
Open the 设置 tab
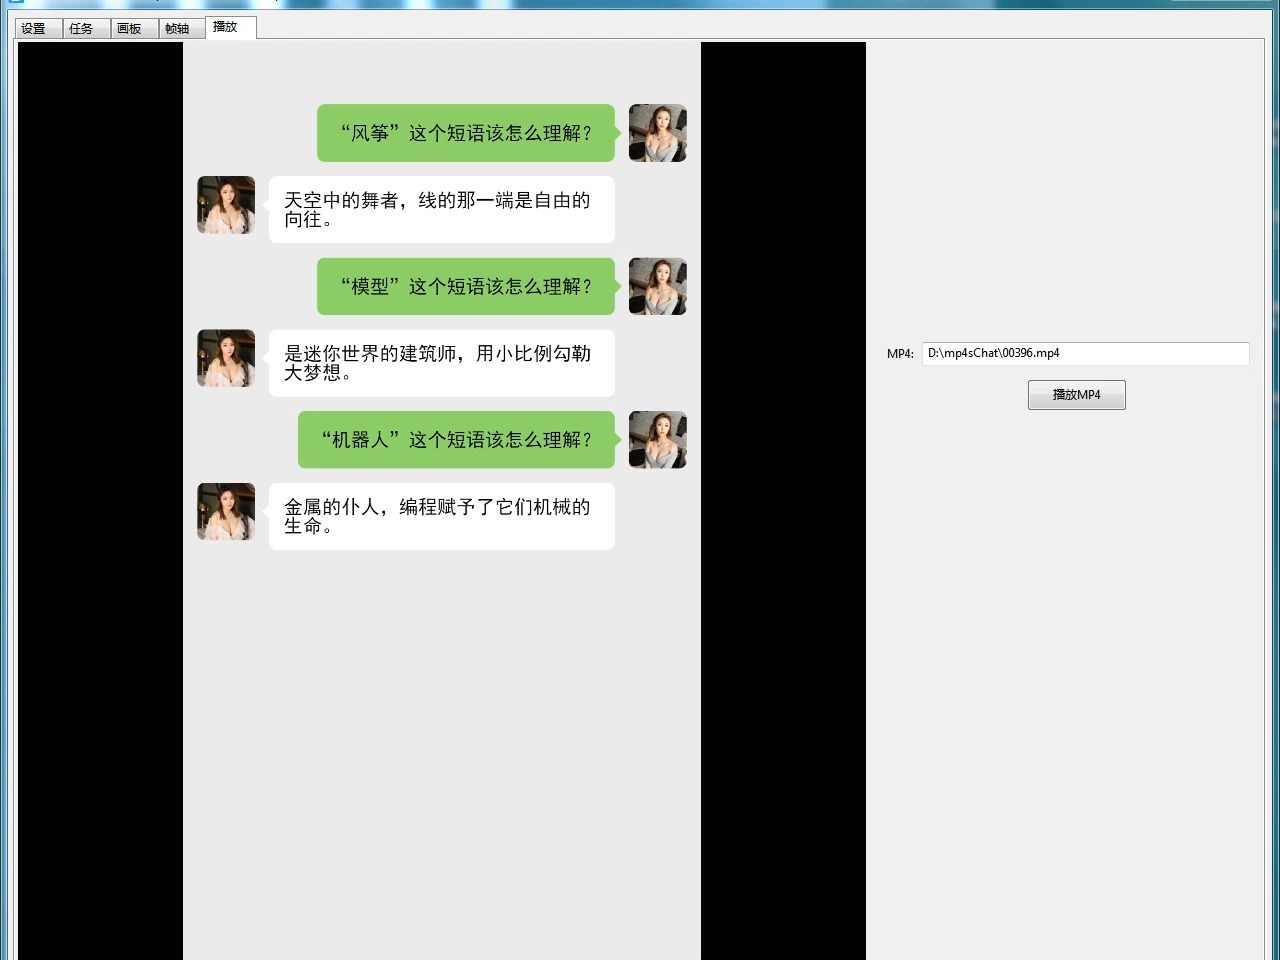click(38, 28)
